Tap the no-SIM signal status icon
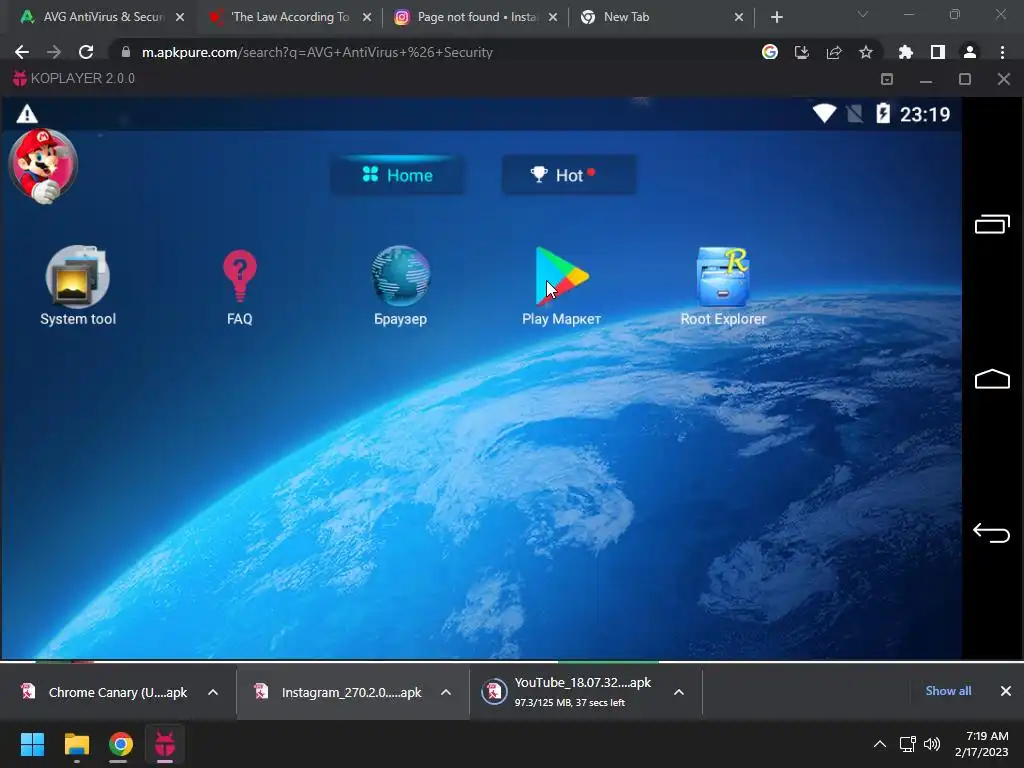This screenshot has height=768, width=1024. (854, 114)
